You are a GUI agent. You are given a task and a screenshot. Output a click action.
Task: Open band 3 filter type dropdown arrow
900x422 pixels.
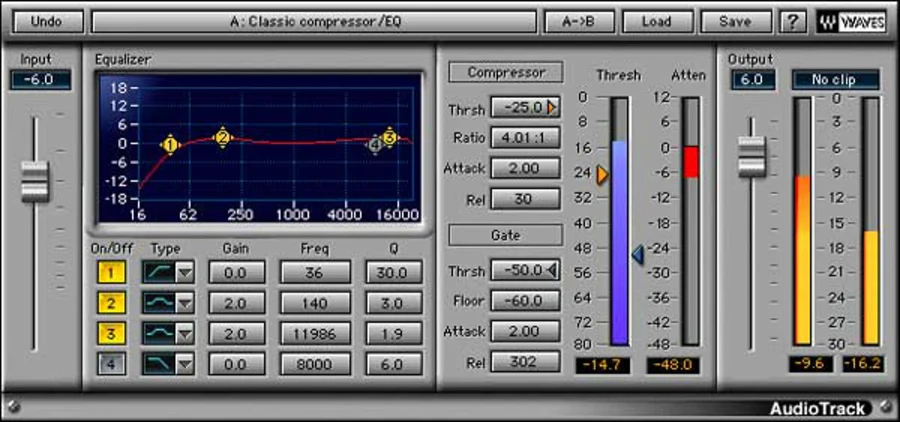(x=185, y=334)
